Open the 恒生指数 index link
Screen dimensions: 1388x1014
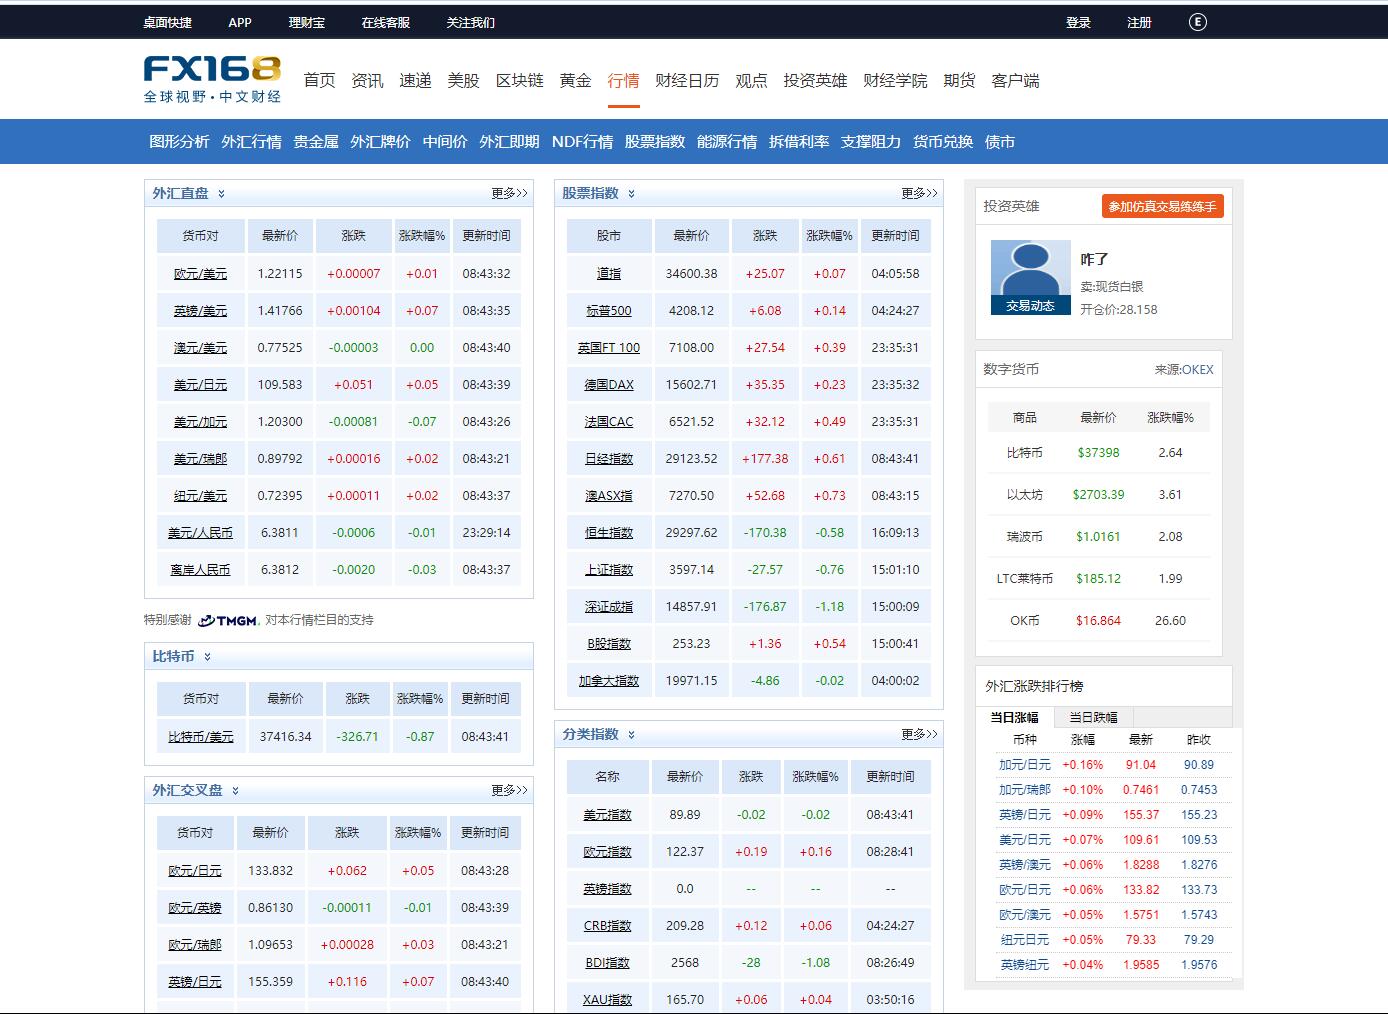pos(609,533)
